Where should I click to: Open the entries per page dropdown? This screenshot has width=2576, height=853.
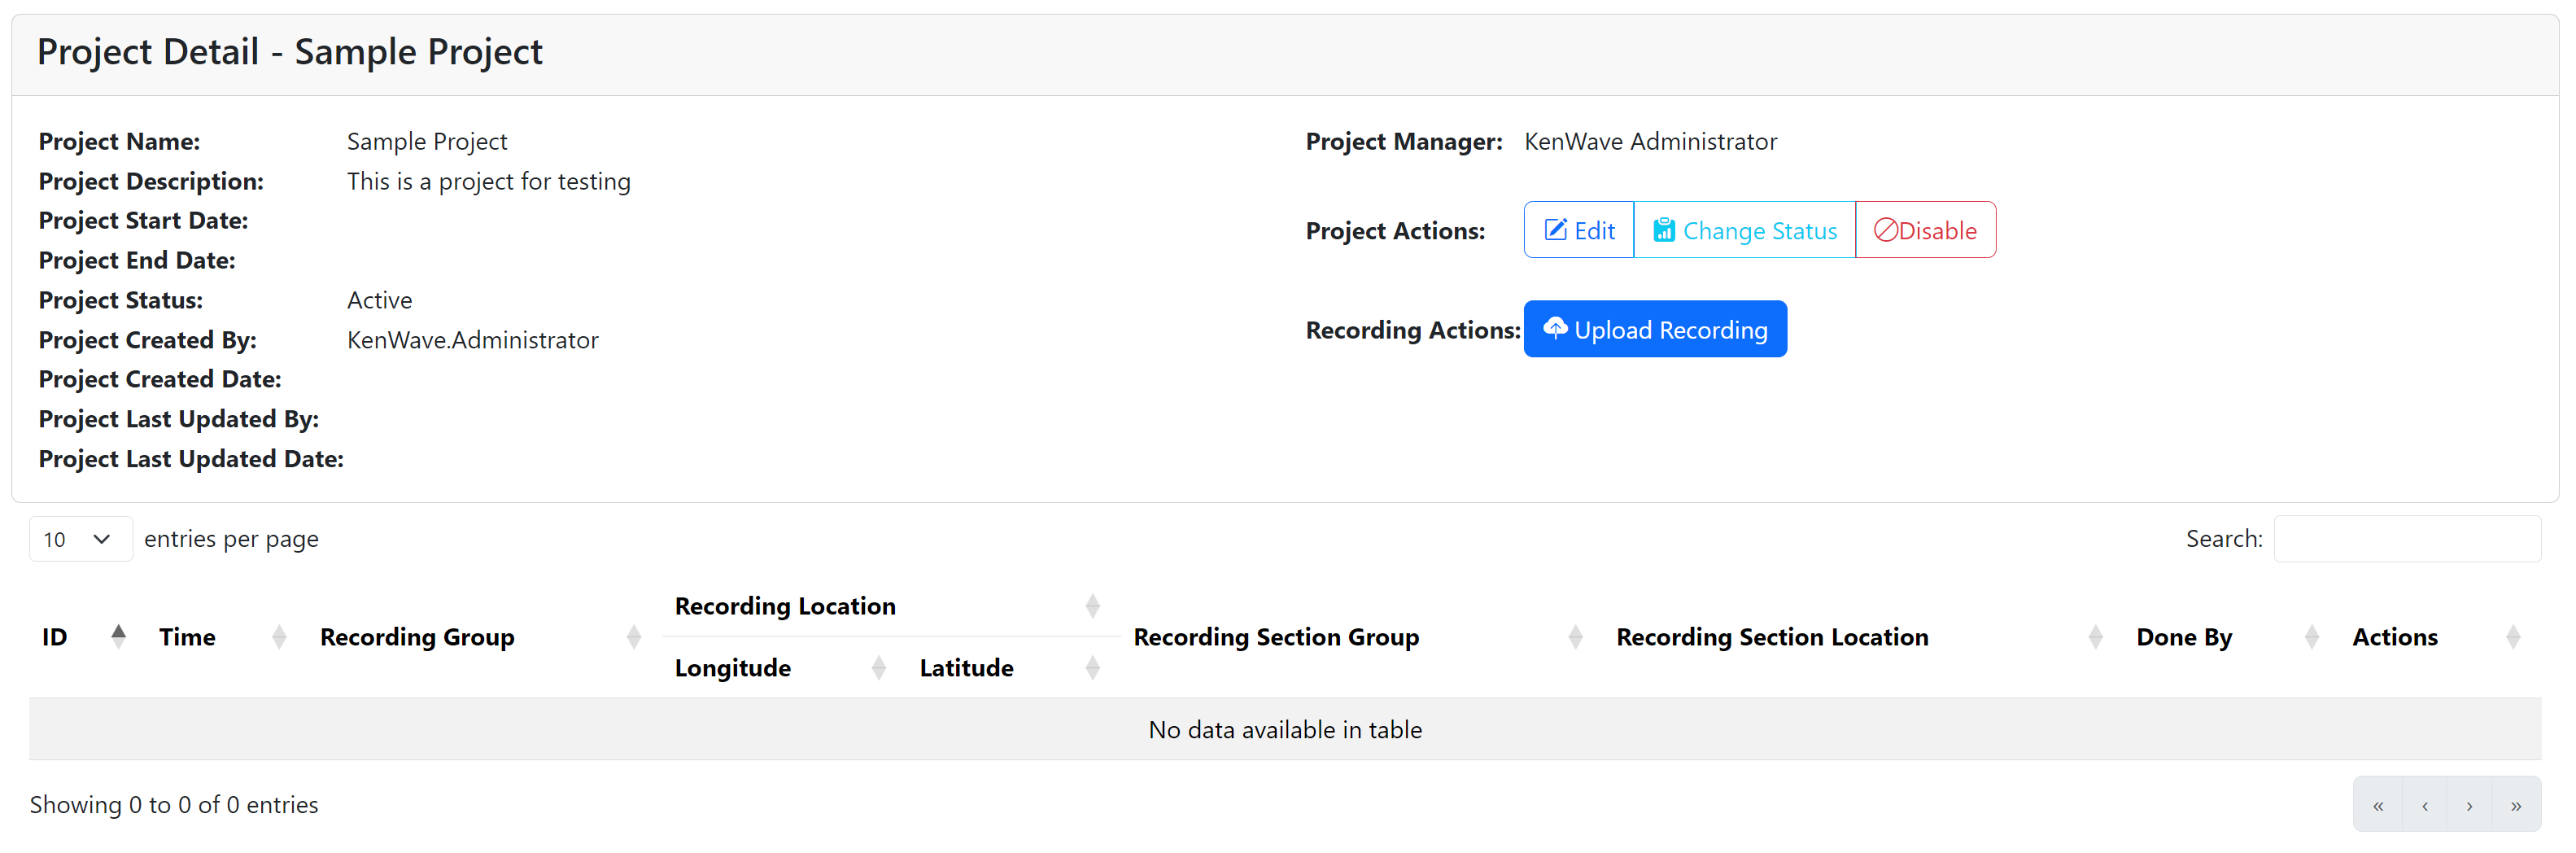(79, 539)
